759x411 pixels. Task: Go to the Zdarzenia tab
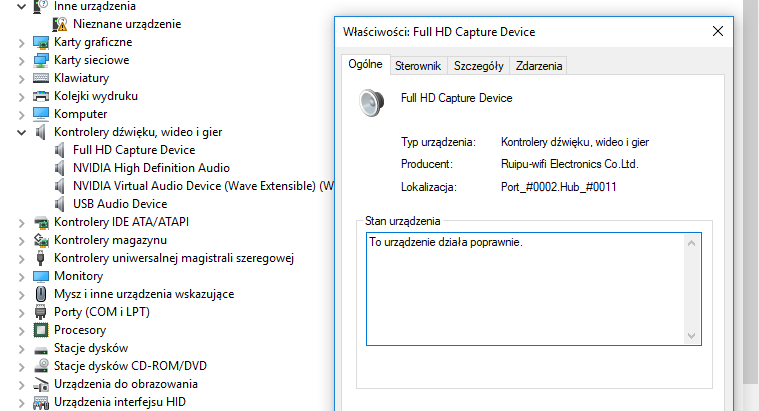539,66
